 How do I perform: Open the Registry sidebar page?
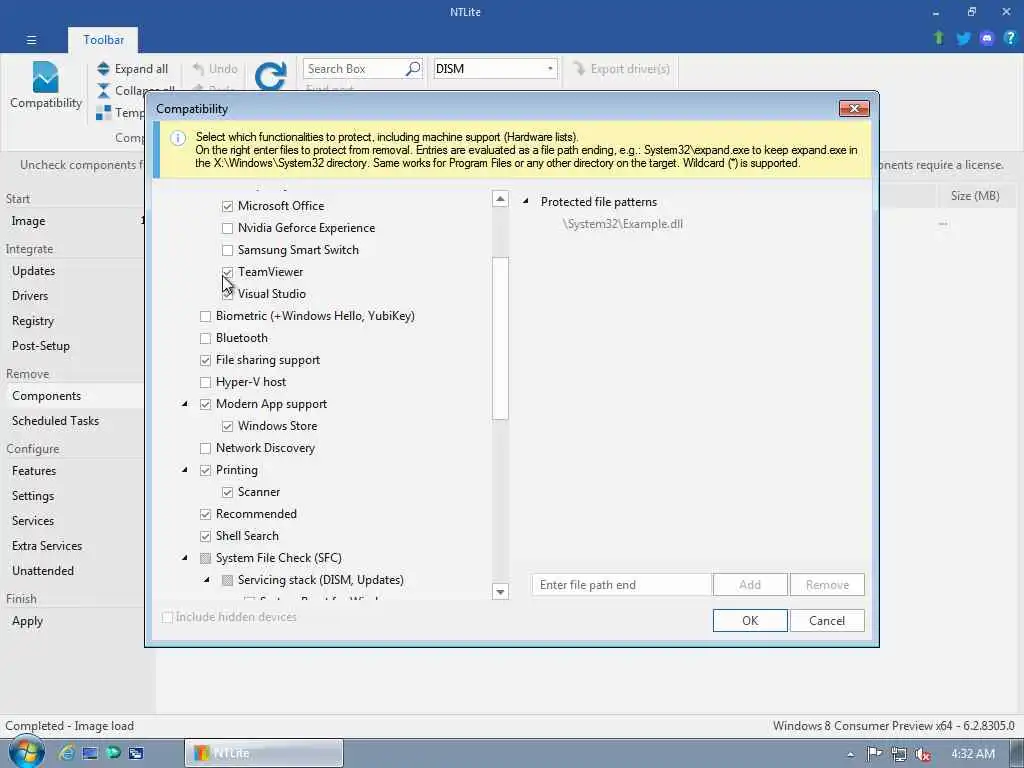pyautogui.click(x=33, y=321)
